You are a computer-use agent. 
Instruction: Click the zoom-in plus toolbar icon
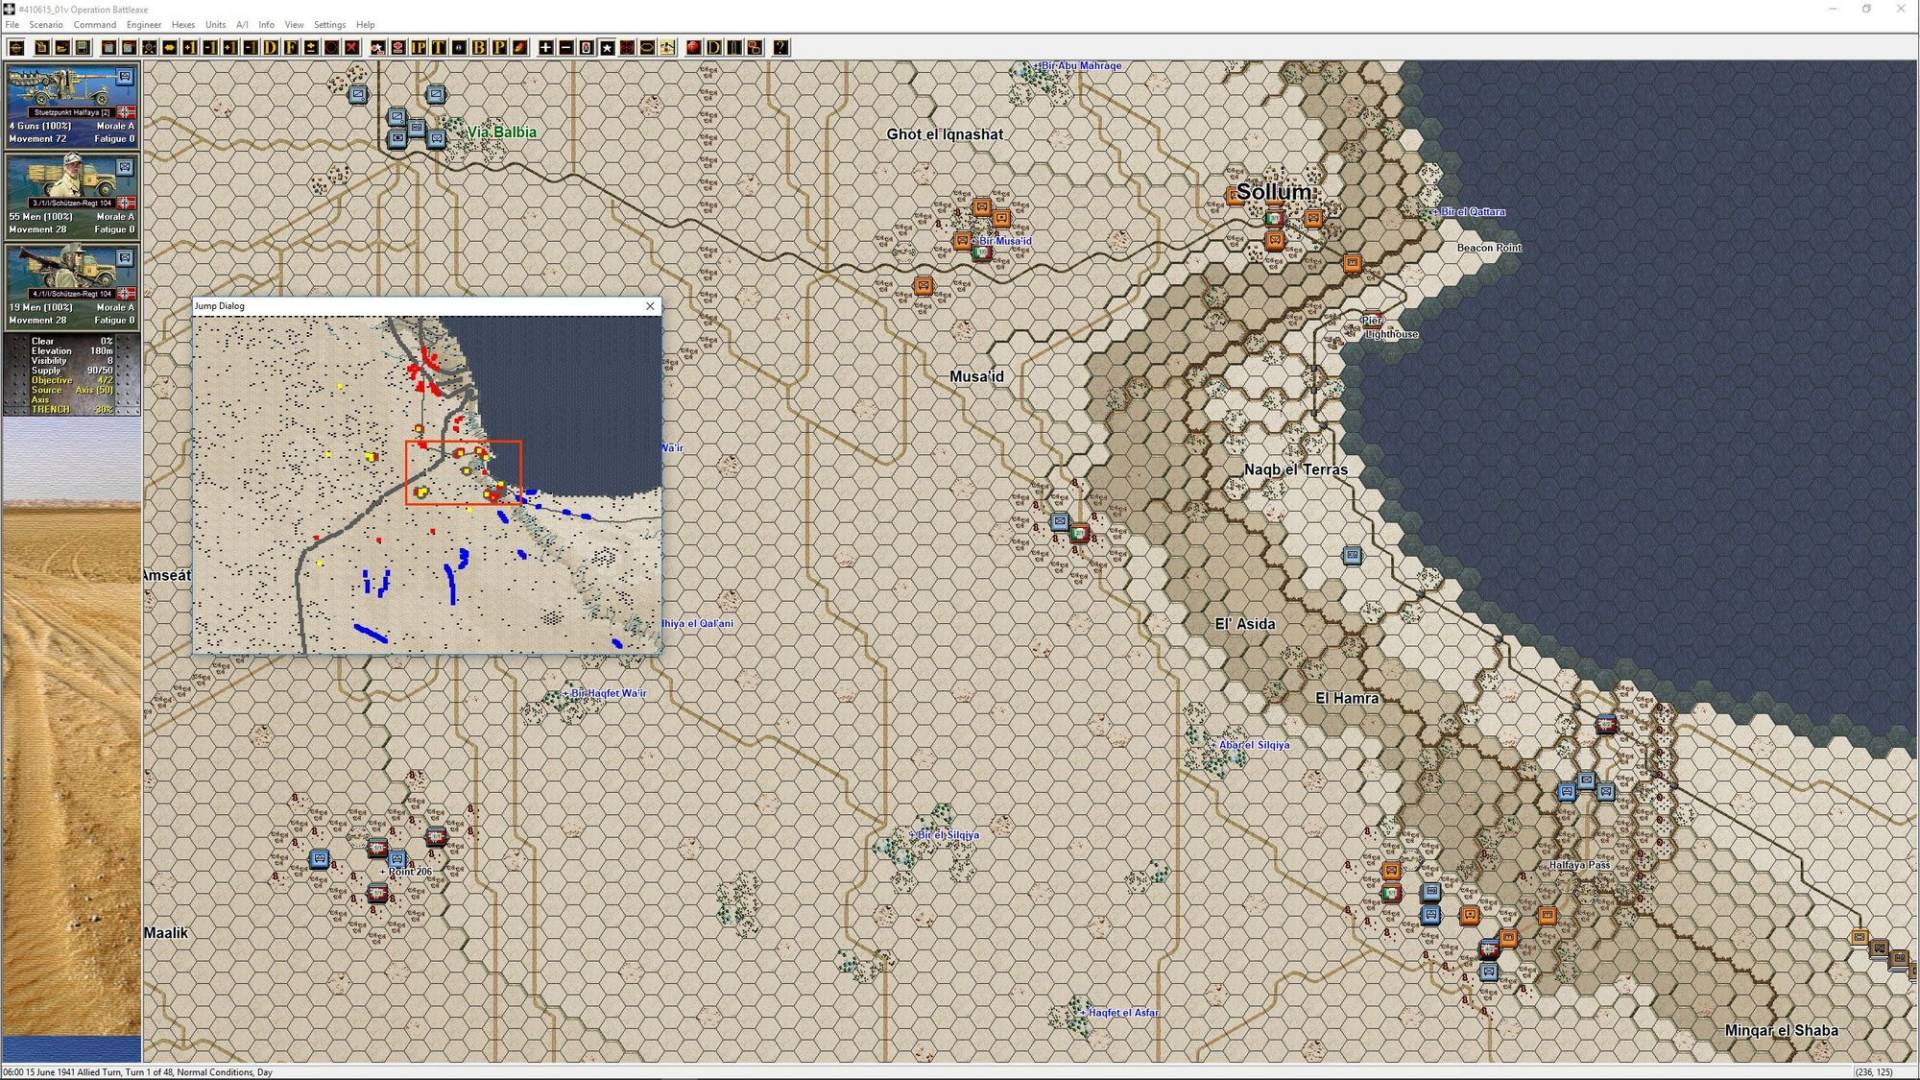click(545, 48)
